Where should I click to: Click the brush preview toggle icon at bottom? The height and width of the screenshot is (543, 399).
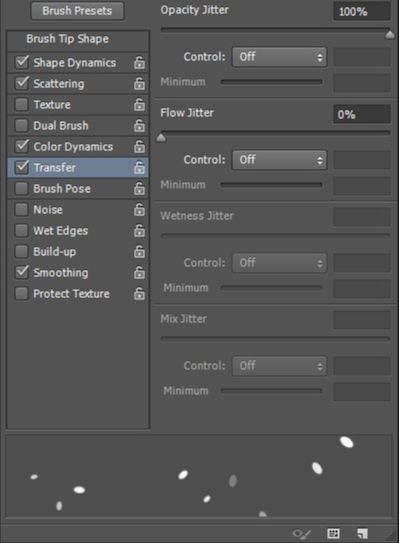pyautogui.click(x=301, y=533)
